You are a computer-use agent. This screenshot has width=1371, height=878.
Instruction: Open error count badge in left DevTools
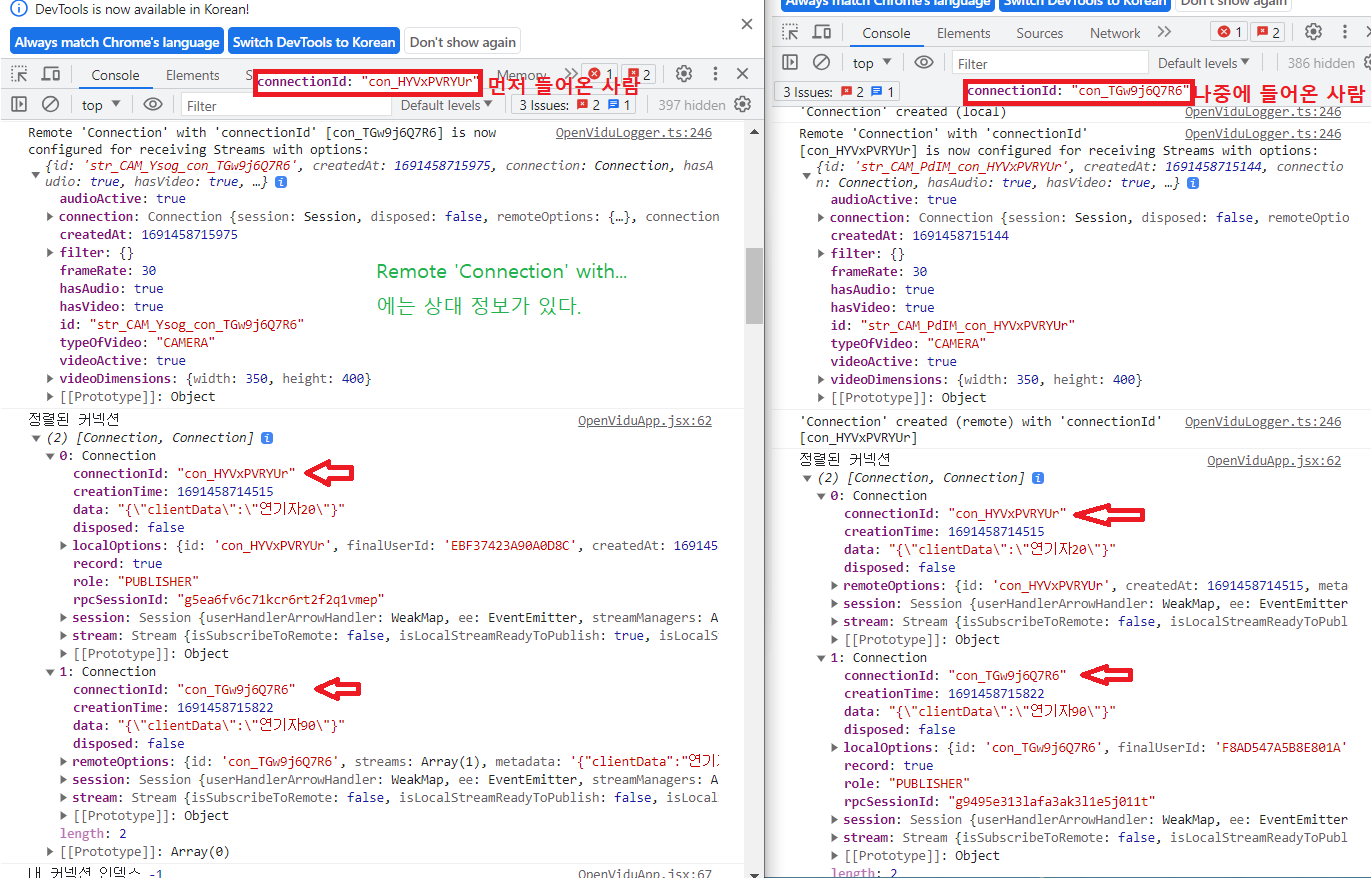coord(600,74)
